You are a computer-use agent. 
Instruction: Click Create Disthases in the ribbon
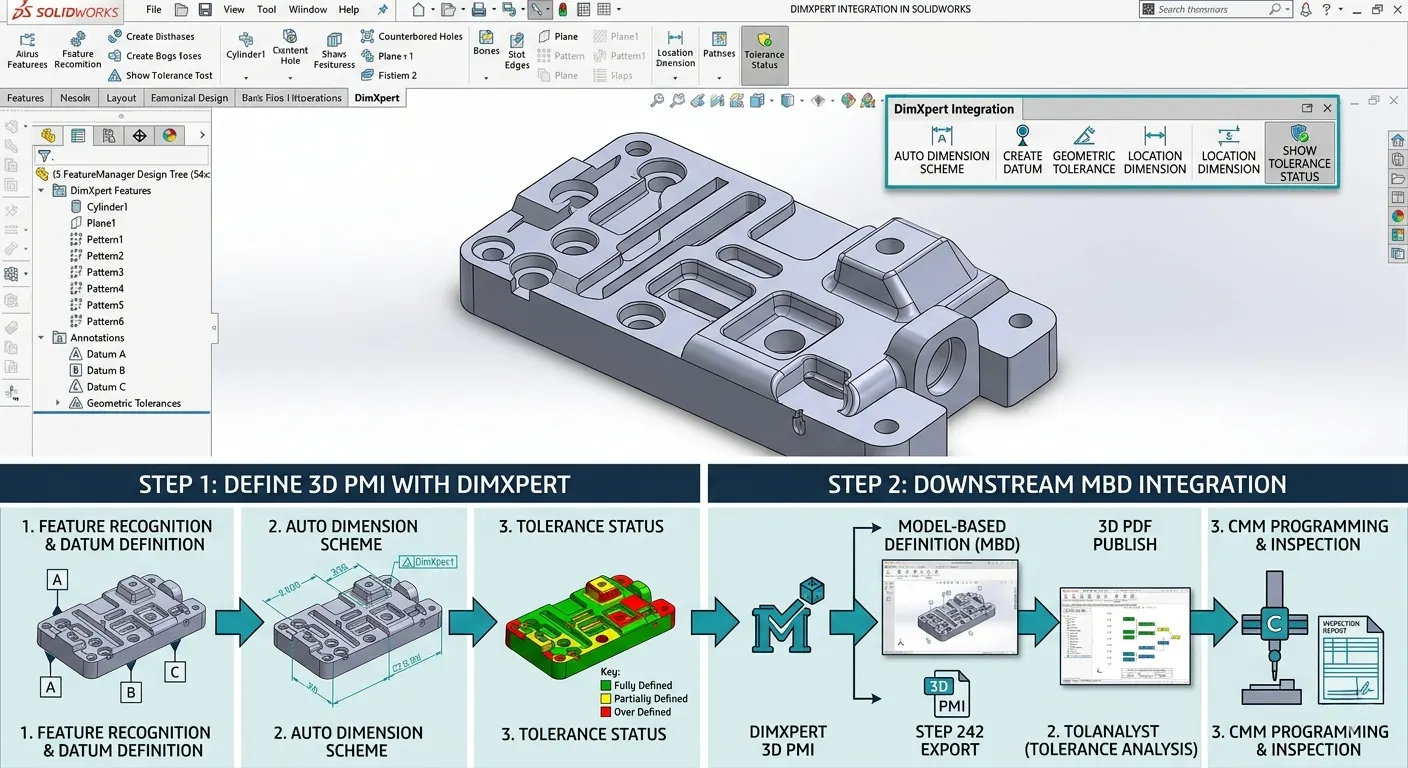pos(151,37)
